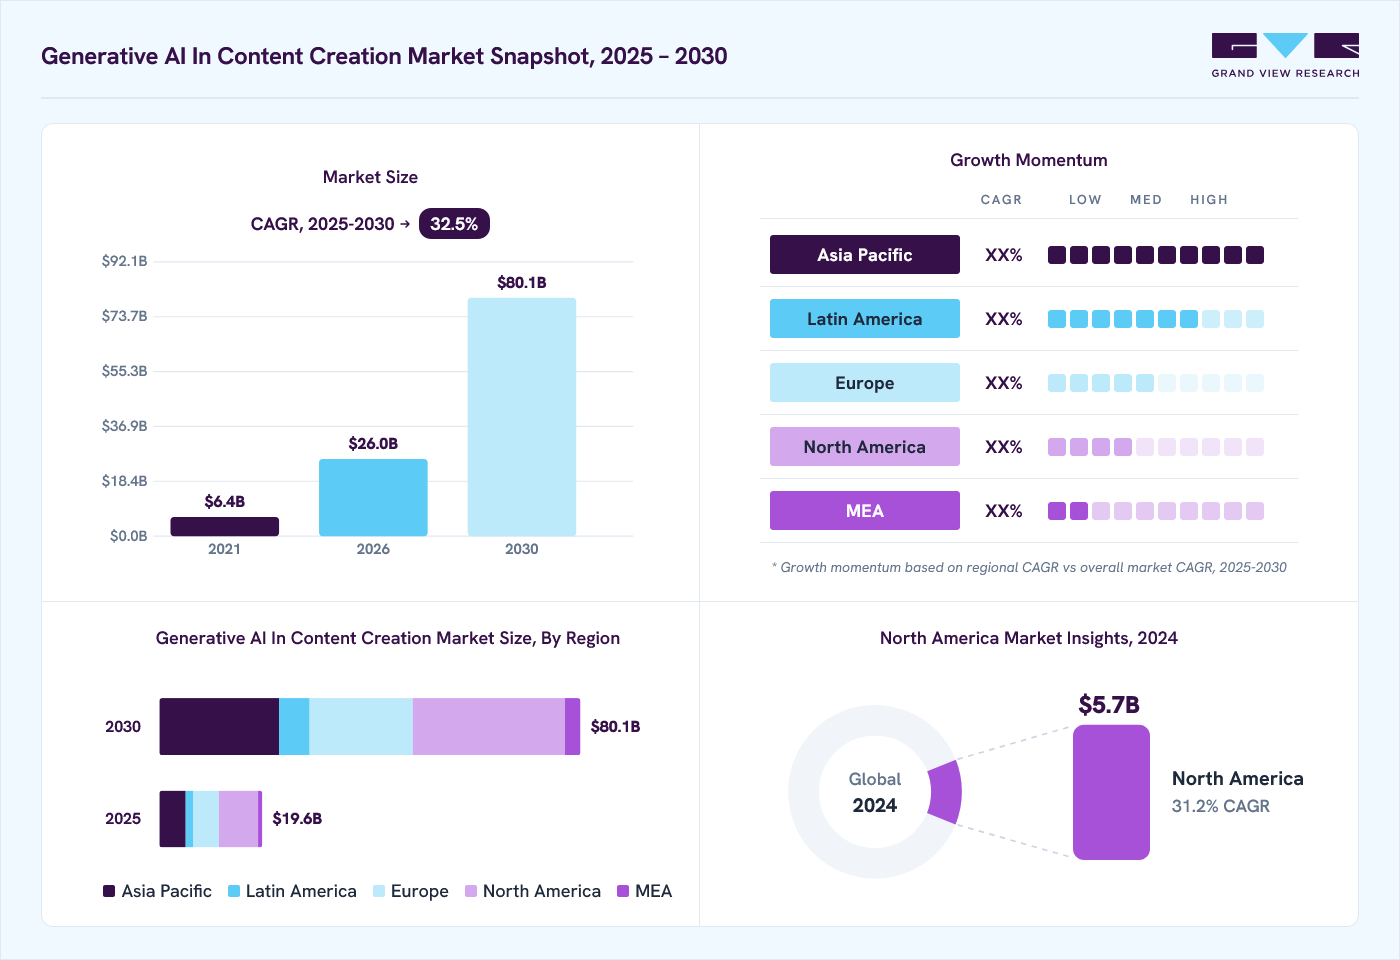This screenshot has width=1400, height=960.
Task: Click the North America momentum squares row
Action: 1156,447
